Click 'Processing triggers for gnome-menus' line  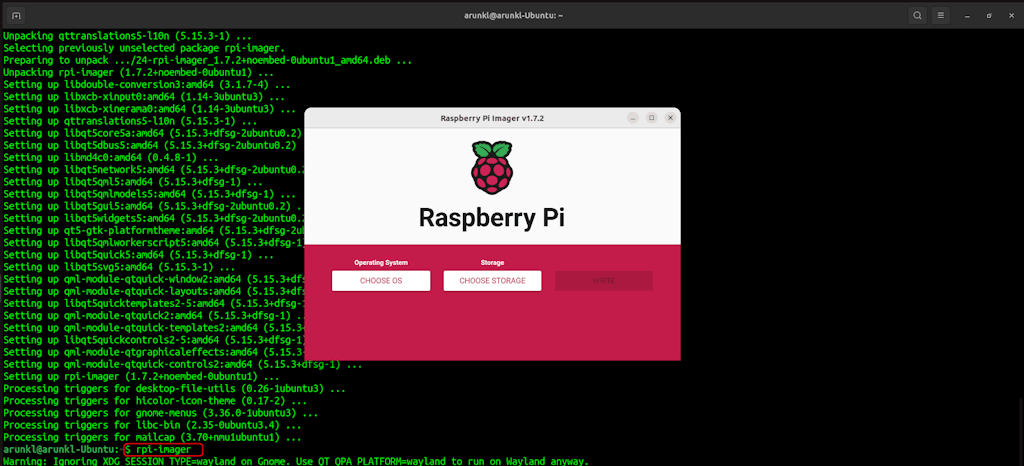pos(161,413)
